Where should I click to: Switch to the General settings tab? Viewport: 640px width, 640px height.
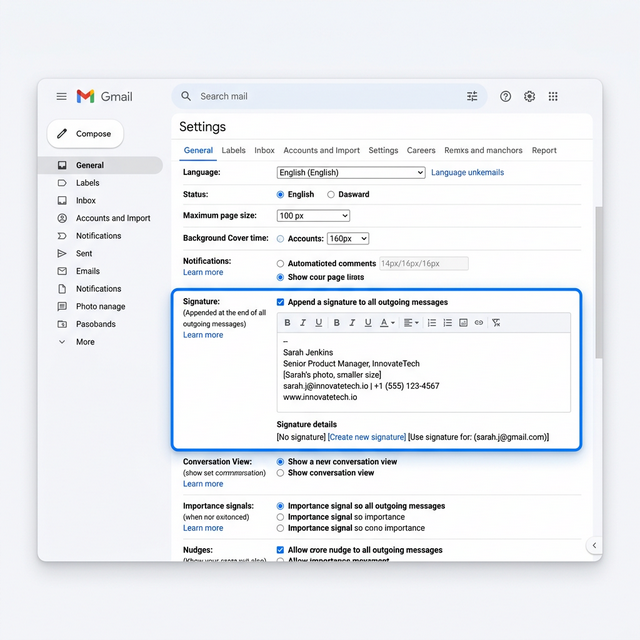198,150
